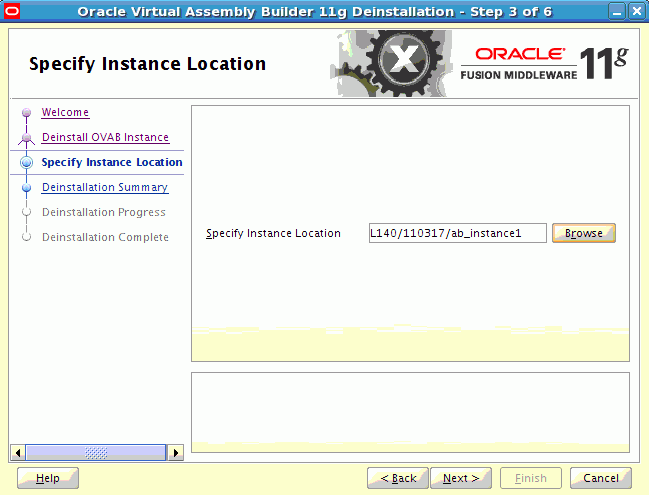Click the Specify Instance Location page heading
Screen dimensions: 649x495
147,64
